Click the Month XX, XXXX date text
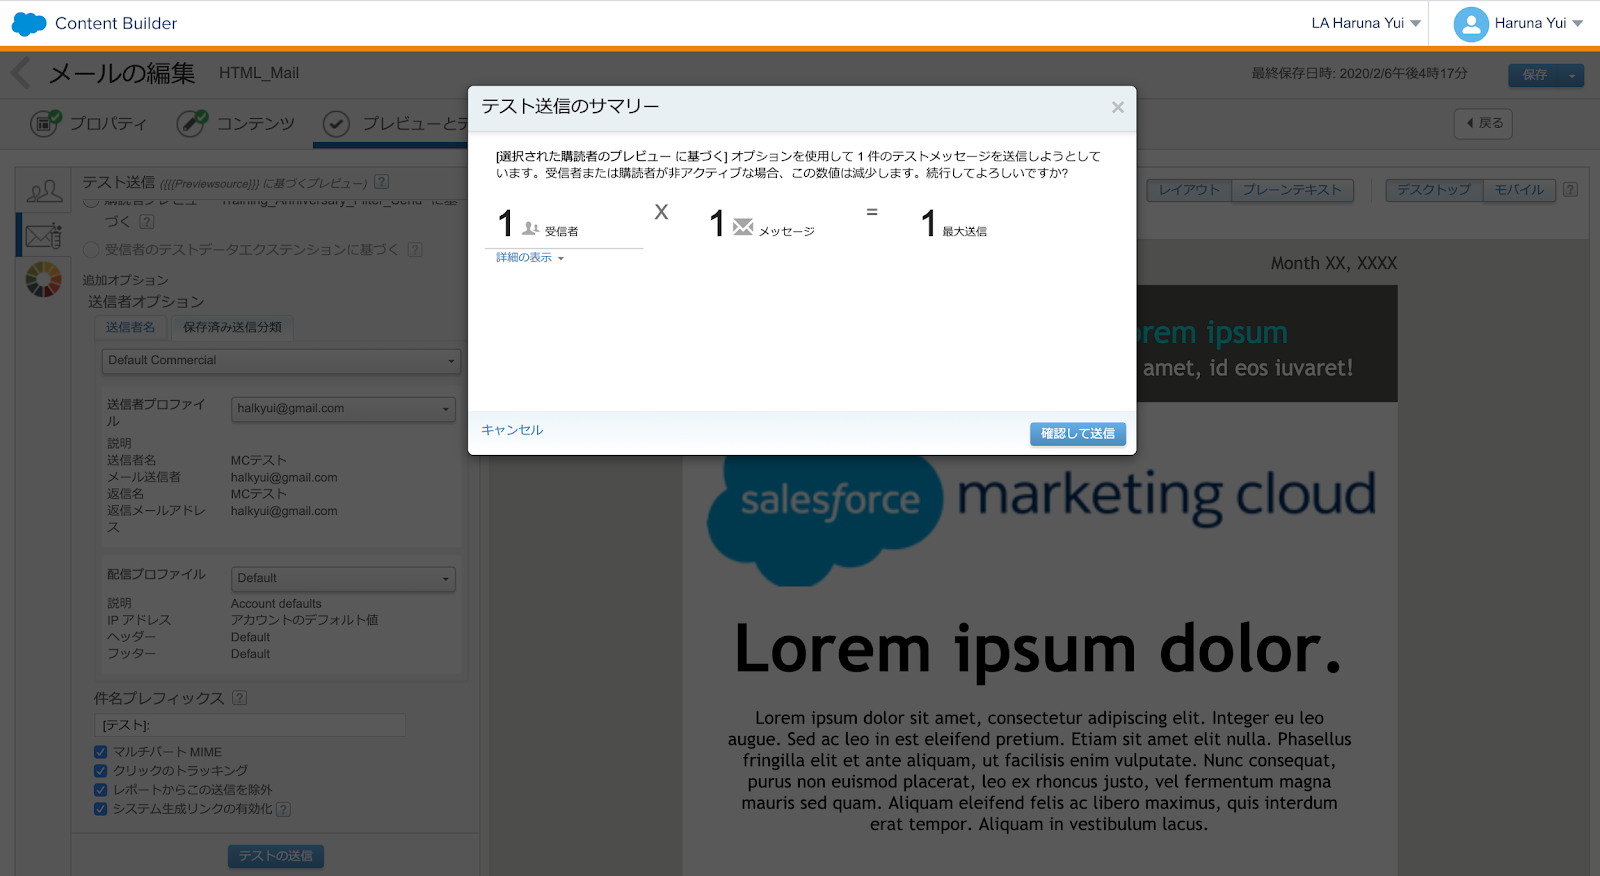Image resolution: width=1600 pixels, height=876 pixels. tap(1333, 263)
